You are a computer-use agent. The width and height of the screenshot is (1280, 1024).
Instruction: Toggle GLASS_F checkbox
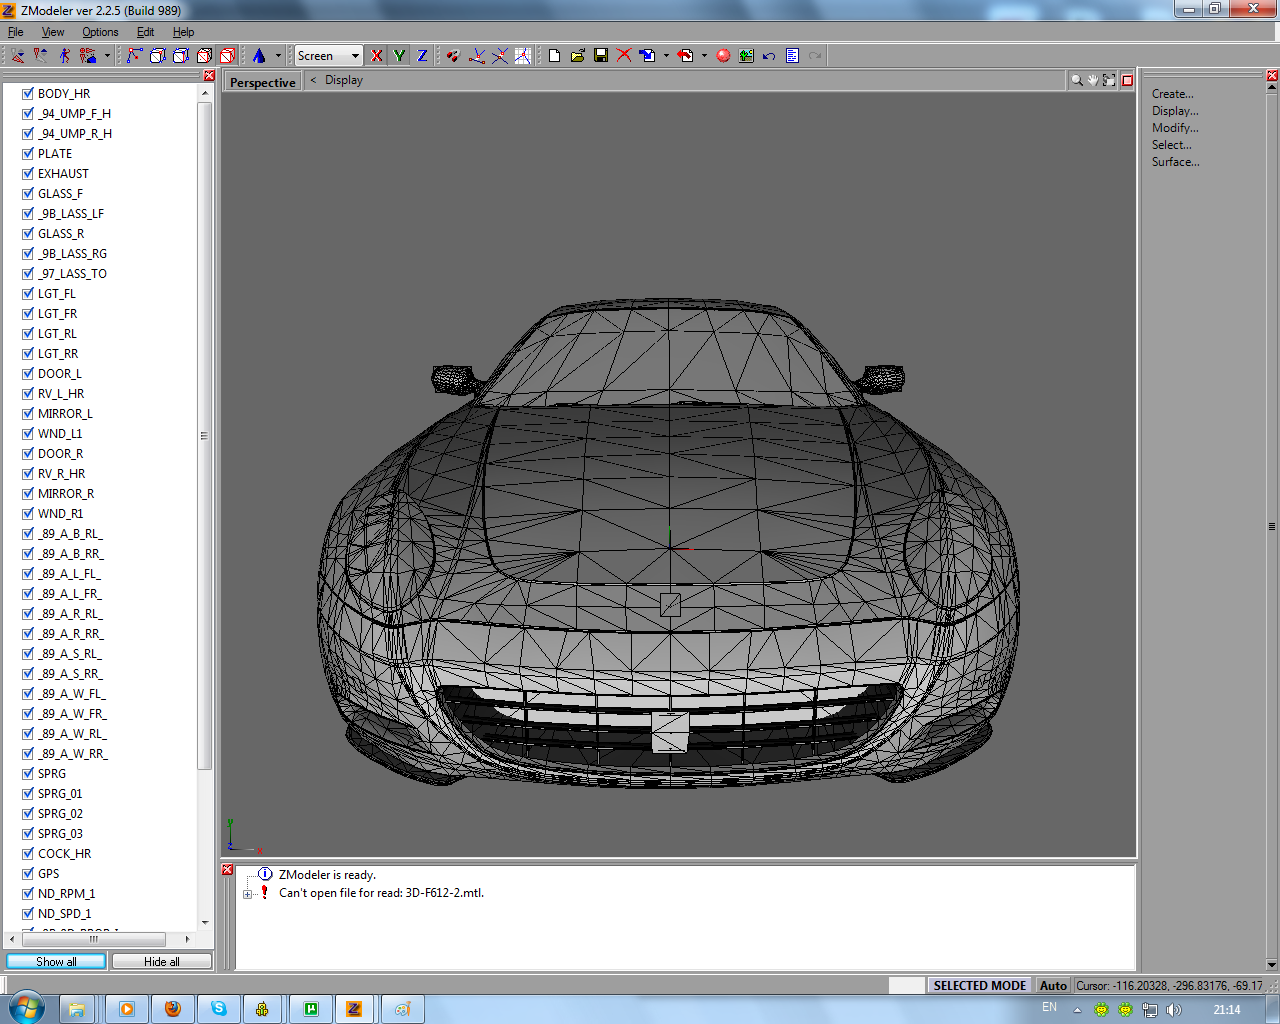click(28, 193)
